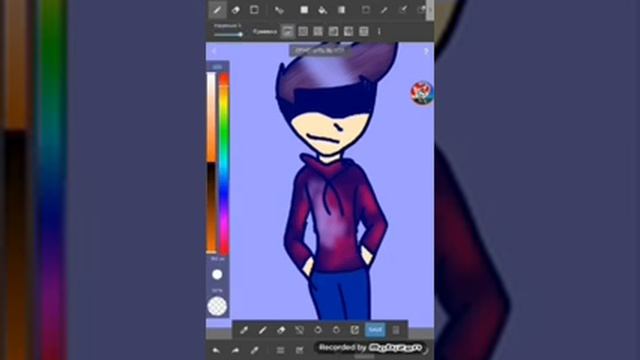
Task: Undo the last stroke
Action: click(216, 350)
